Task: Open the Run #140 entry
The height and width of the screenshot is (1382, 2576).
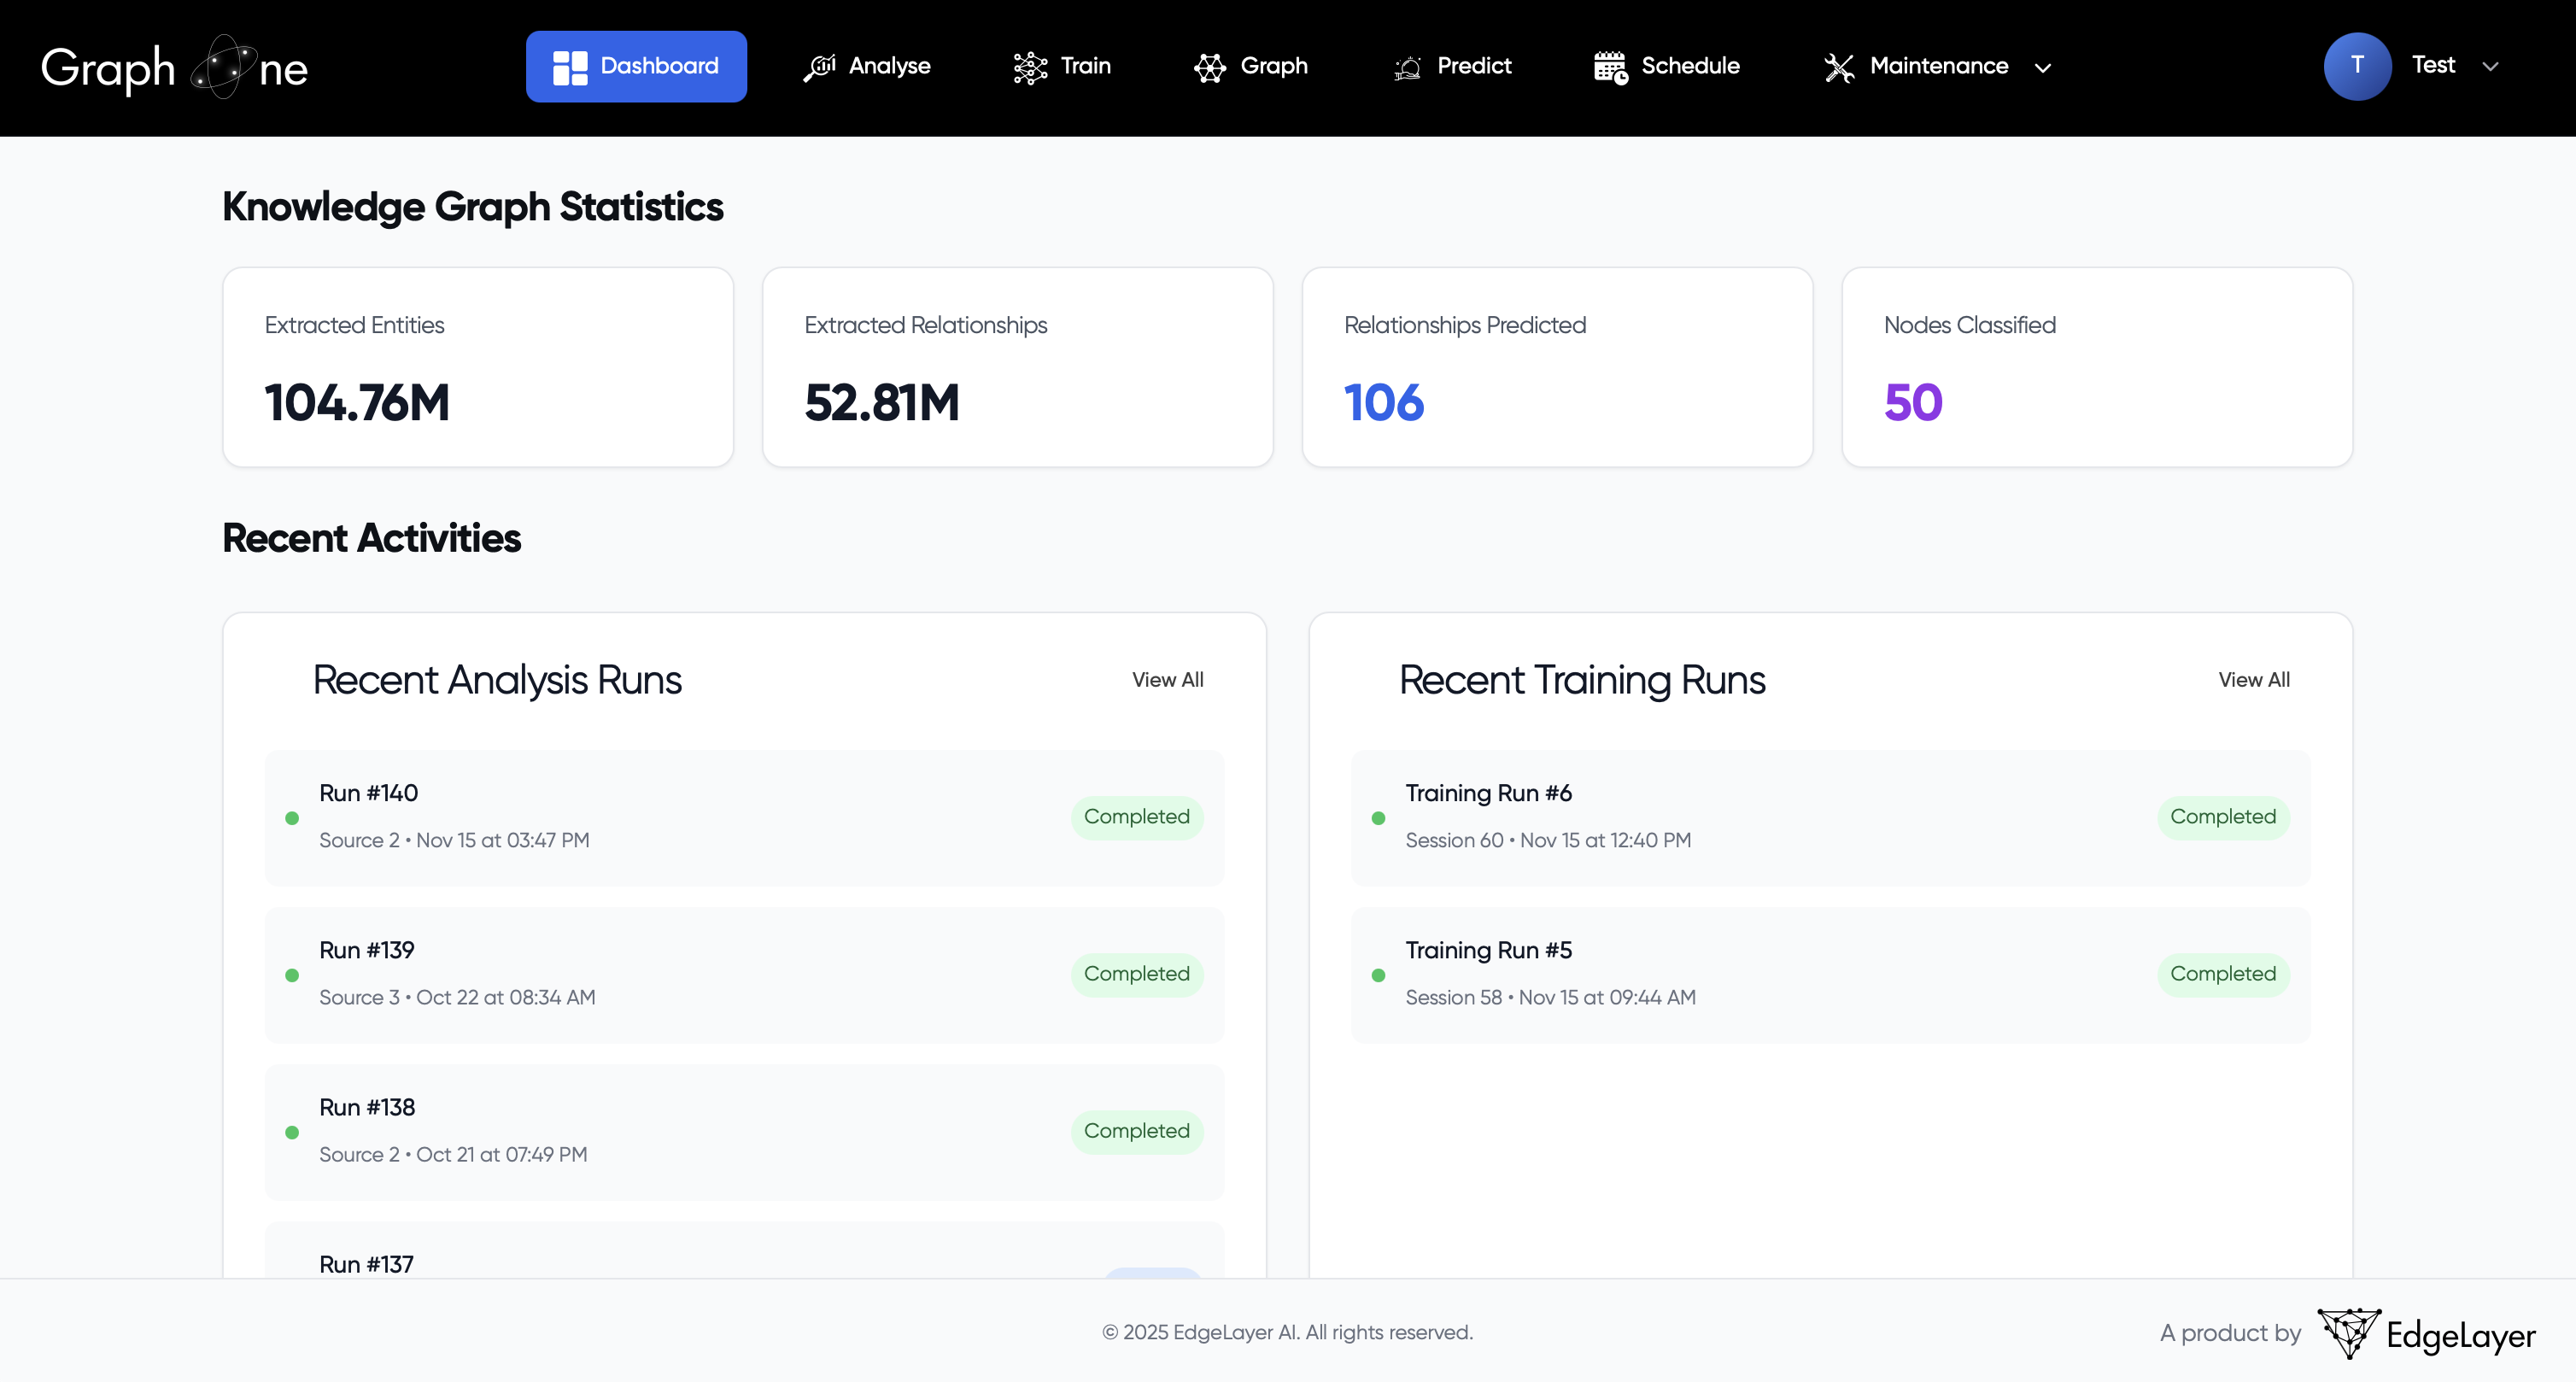Action: point(743,817)
